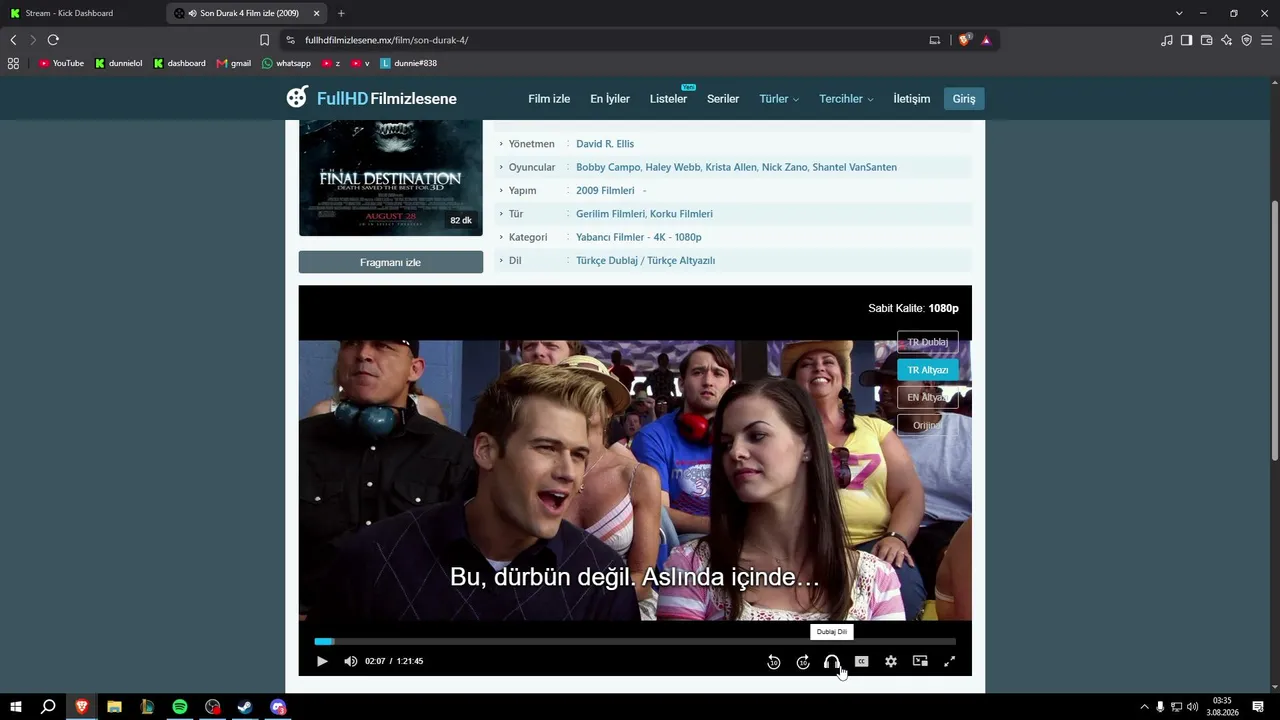Select the TR Altyazı subtitle option
Screen dimensions: 1280x720
point(928,370)
